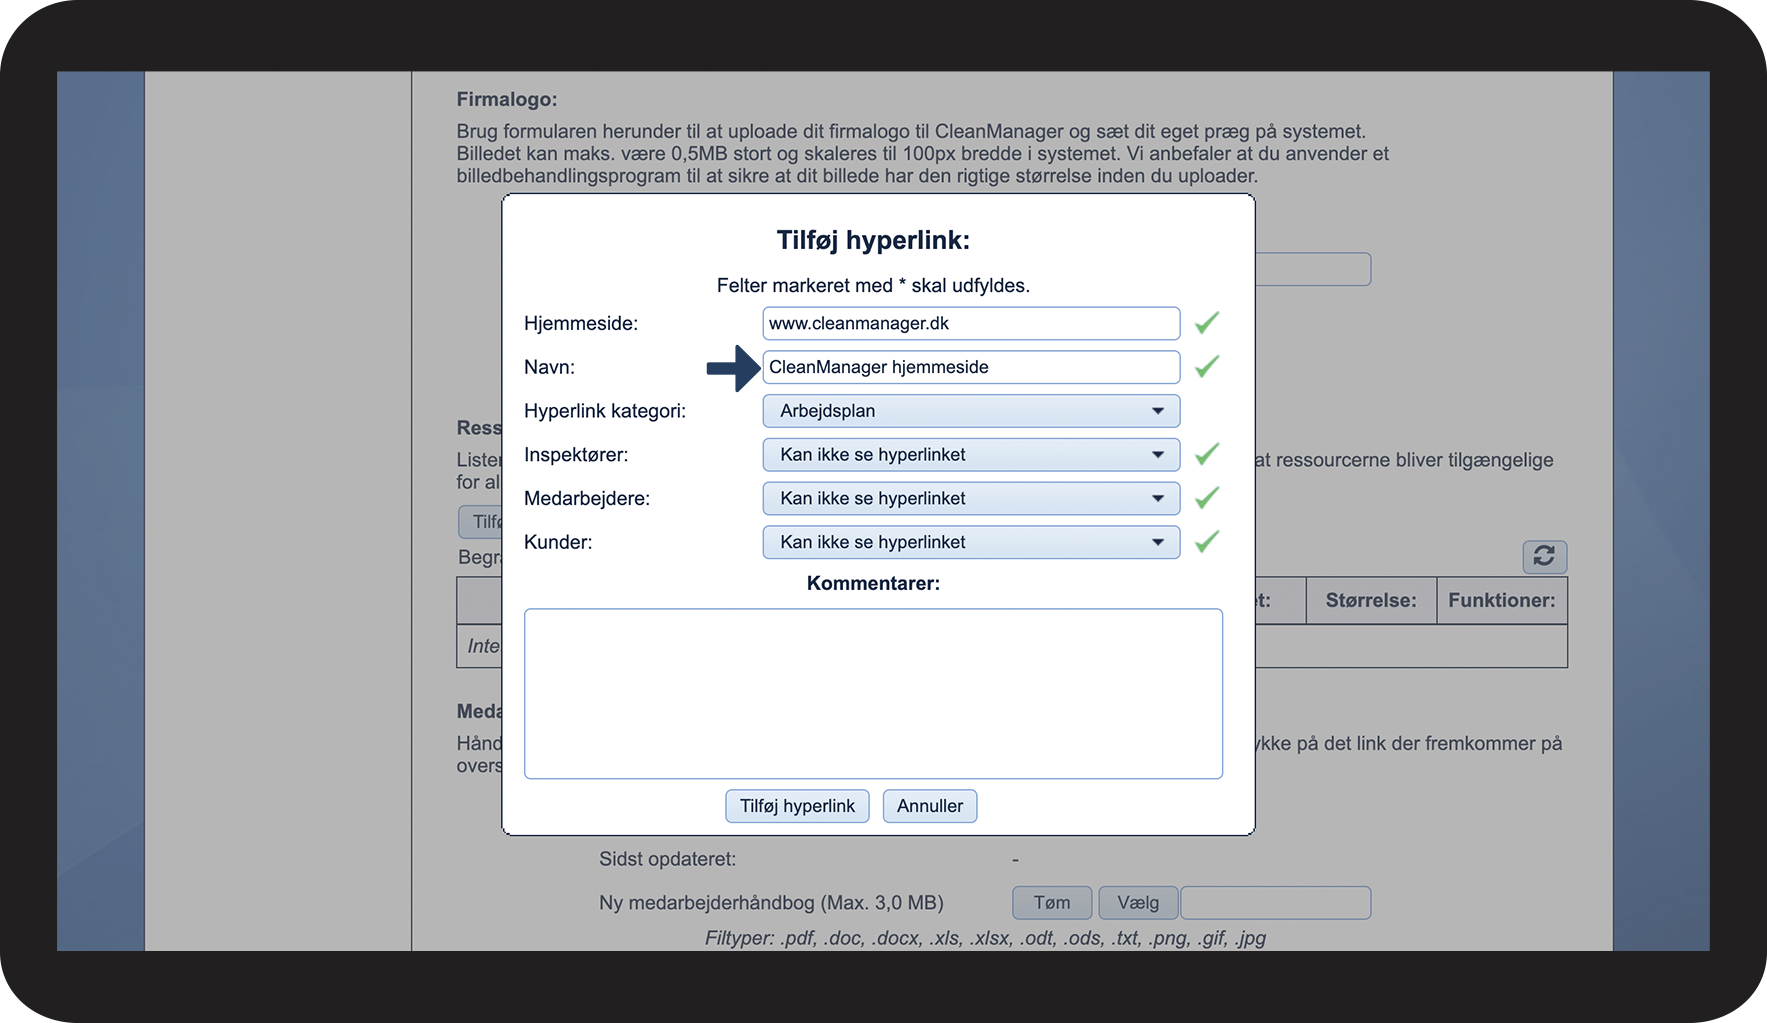Click the Medarbejdere: label
Screen dimensions: 1767x1023
pyautogui.click(x=587, y=499)
